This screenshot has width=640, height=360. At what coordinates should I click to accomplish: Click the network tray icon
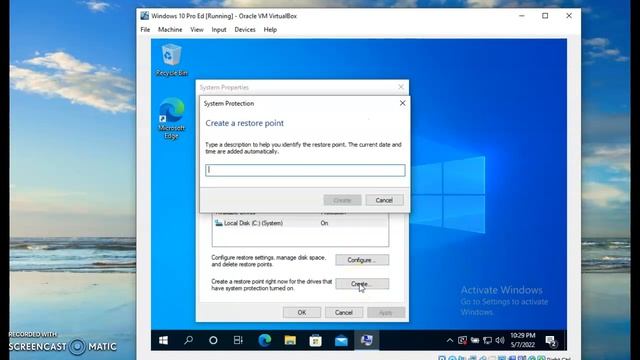pos(487,340)
